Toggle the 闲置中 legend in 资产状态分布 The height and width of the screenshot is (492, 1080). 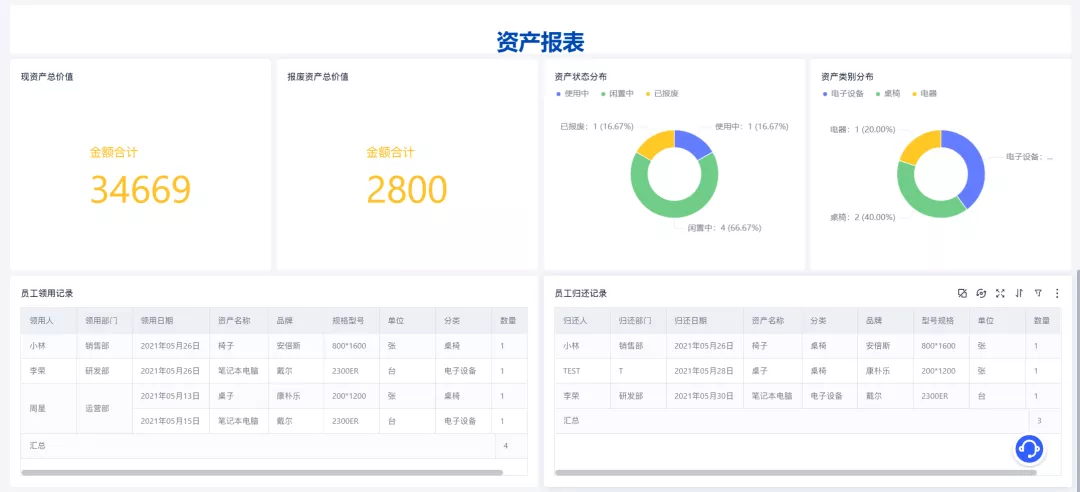pyautogui.click(x=616, y=94)
